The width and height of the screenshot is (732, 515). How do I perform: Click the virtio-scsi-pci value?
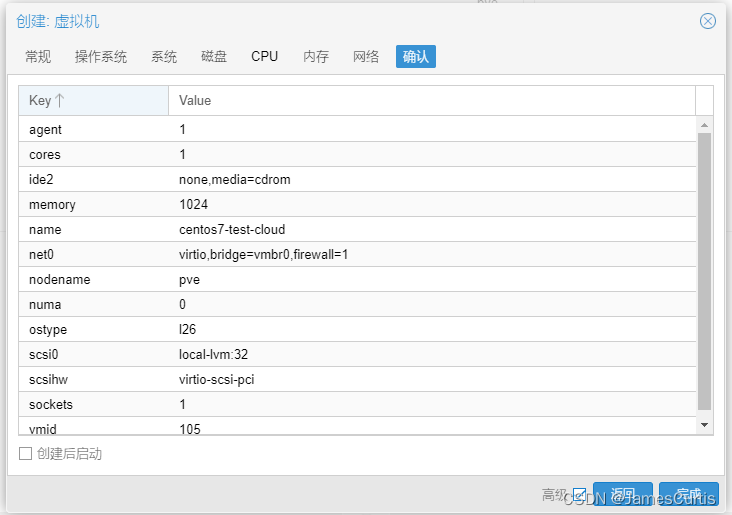(x=217, y=380)
